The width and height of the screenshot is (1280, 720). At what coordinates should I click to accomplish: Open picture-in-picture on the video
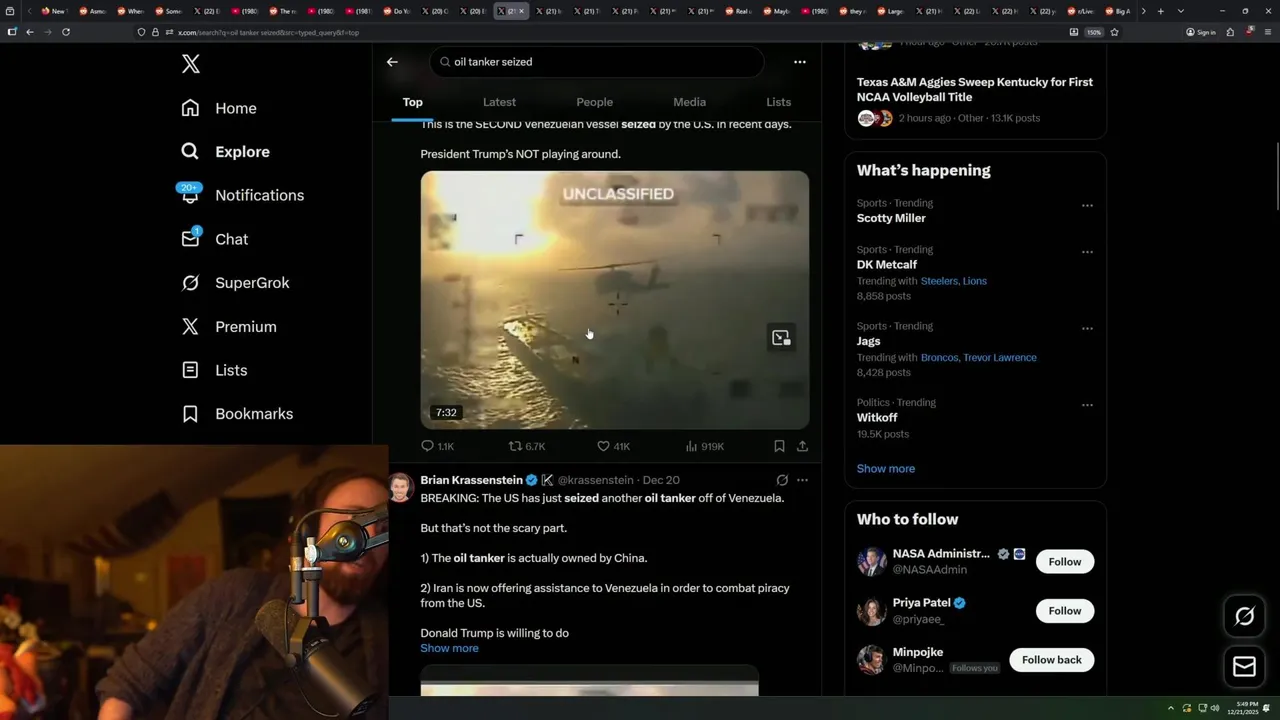781,338
